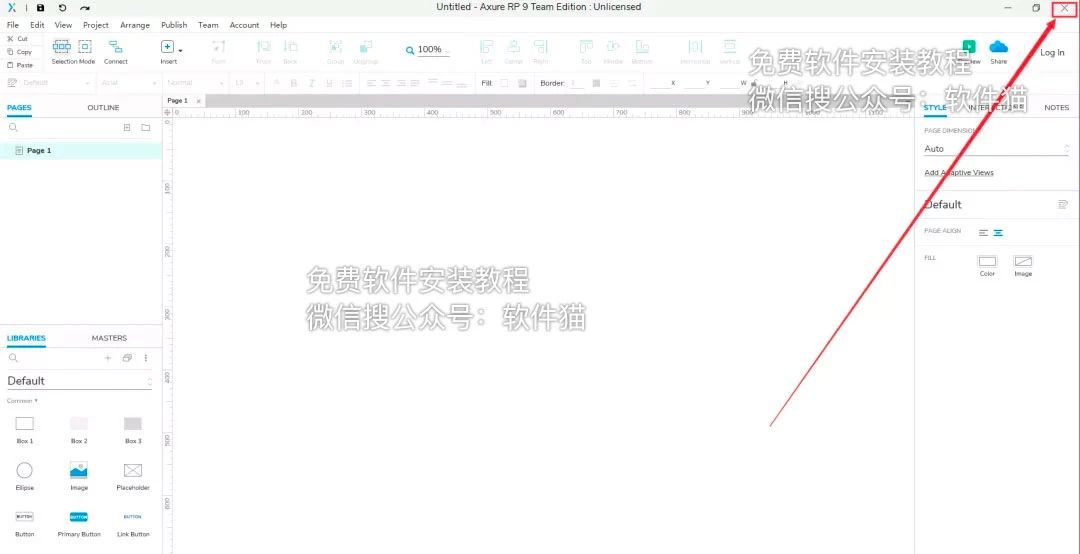This screenshot has height=554, width=1080.
Task: Collapse the Common widgets section
Action: (22, 400)
